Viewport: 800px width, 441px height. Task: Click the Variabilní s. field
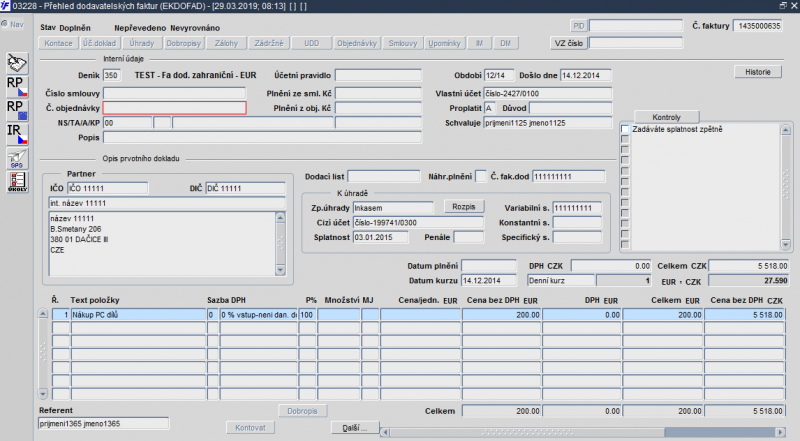coord(577,208)
